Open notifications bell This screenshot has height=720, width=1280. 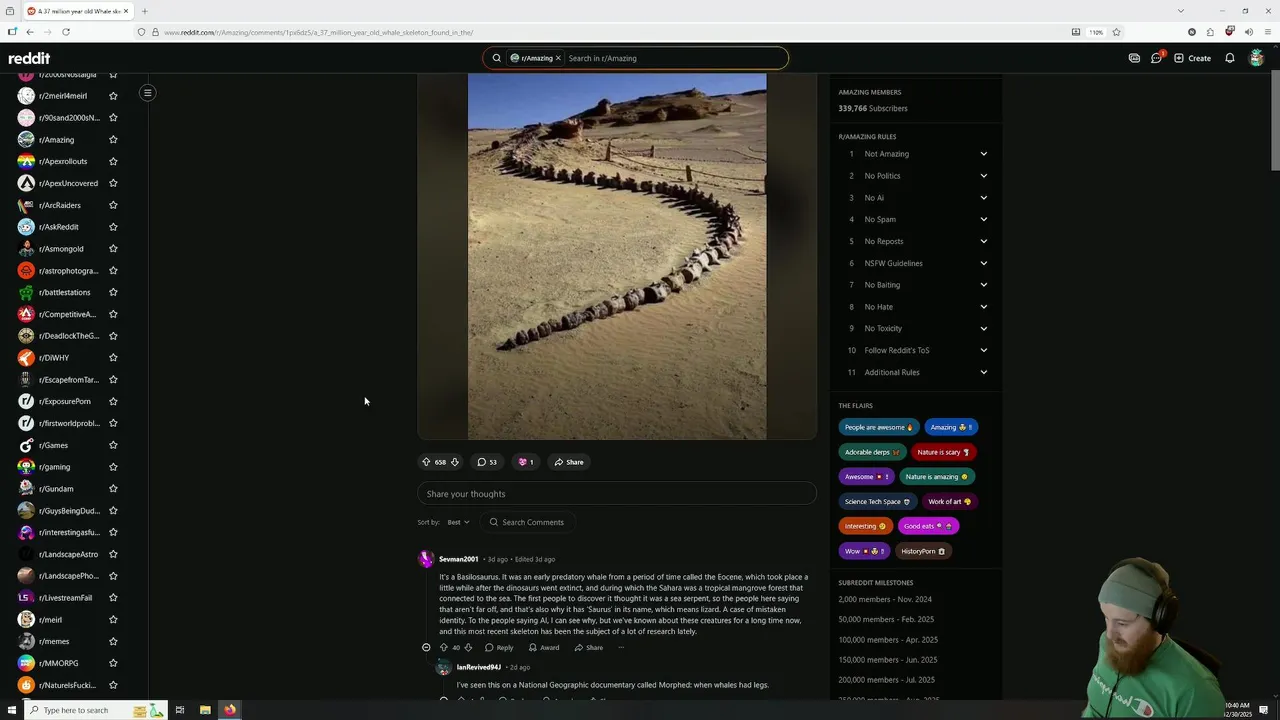1230,58
